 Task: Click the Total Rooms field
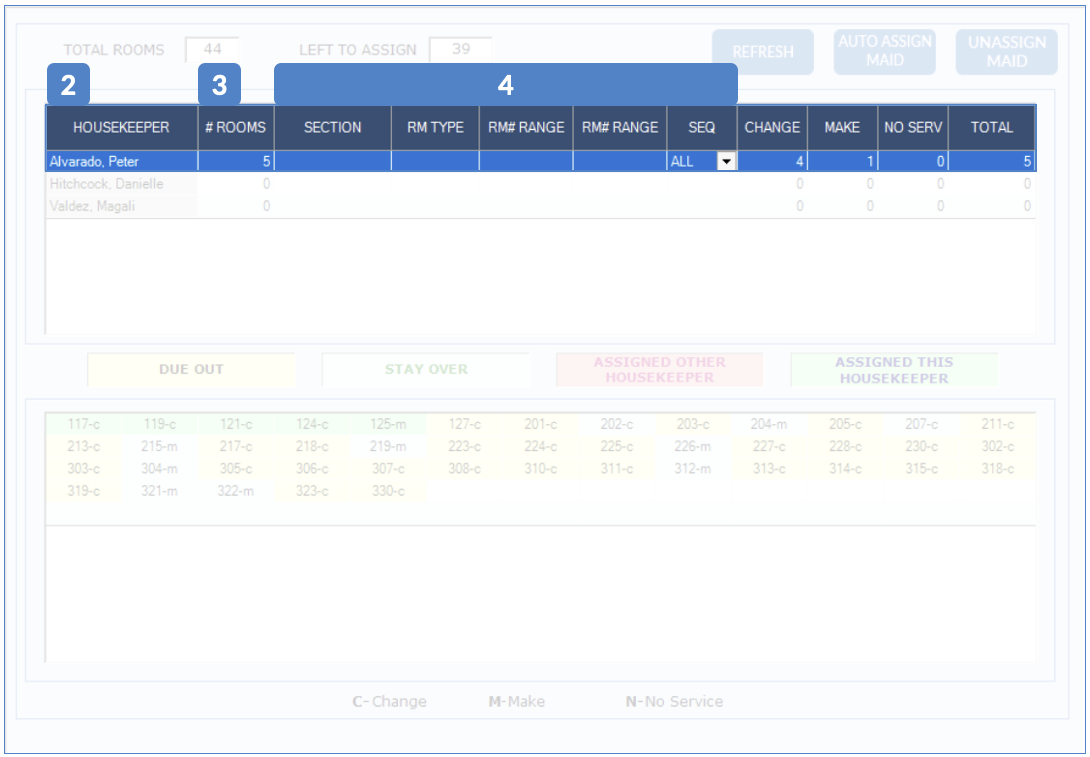pyautogui.click(x=212, y=49)
